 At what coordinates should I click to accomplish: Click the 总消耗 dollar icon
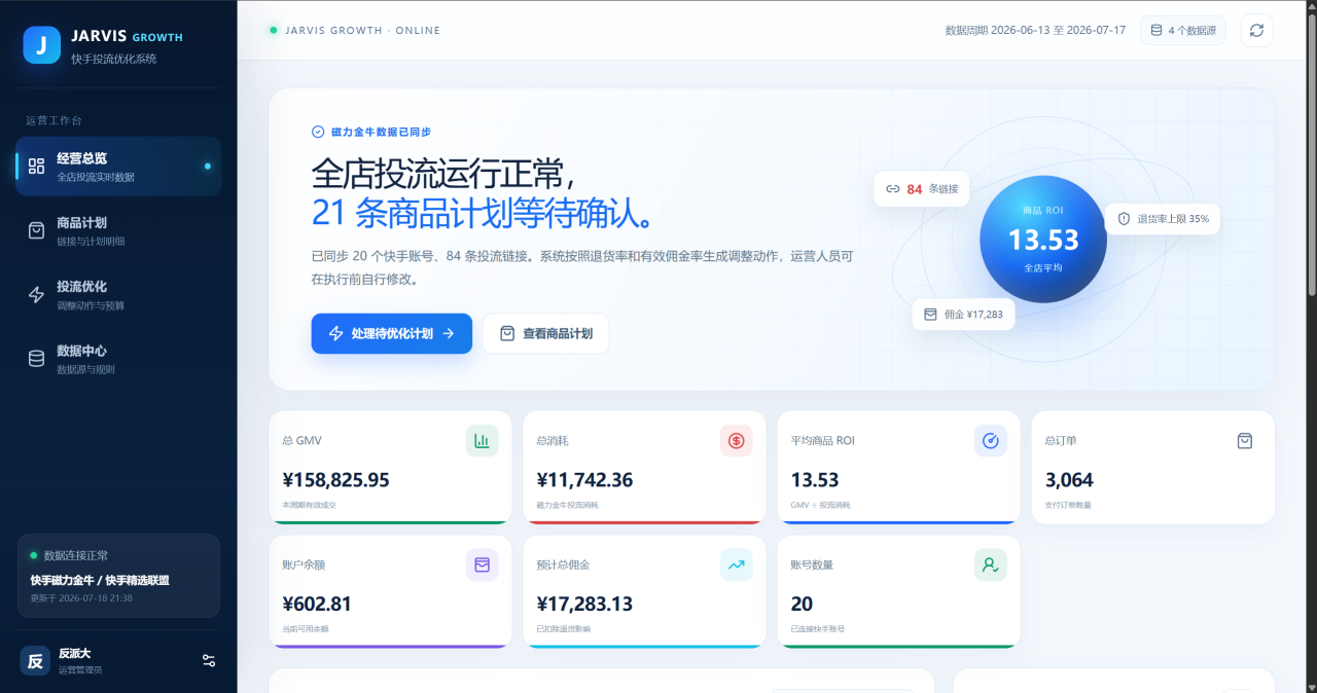point(736,440)
